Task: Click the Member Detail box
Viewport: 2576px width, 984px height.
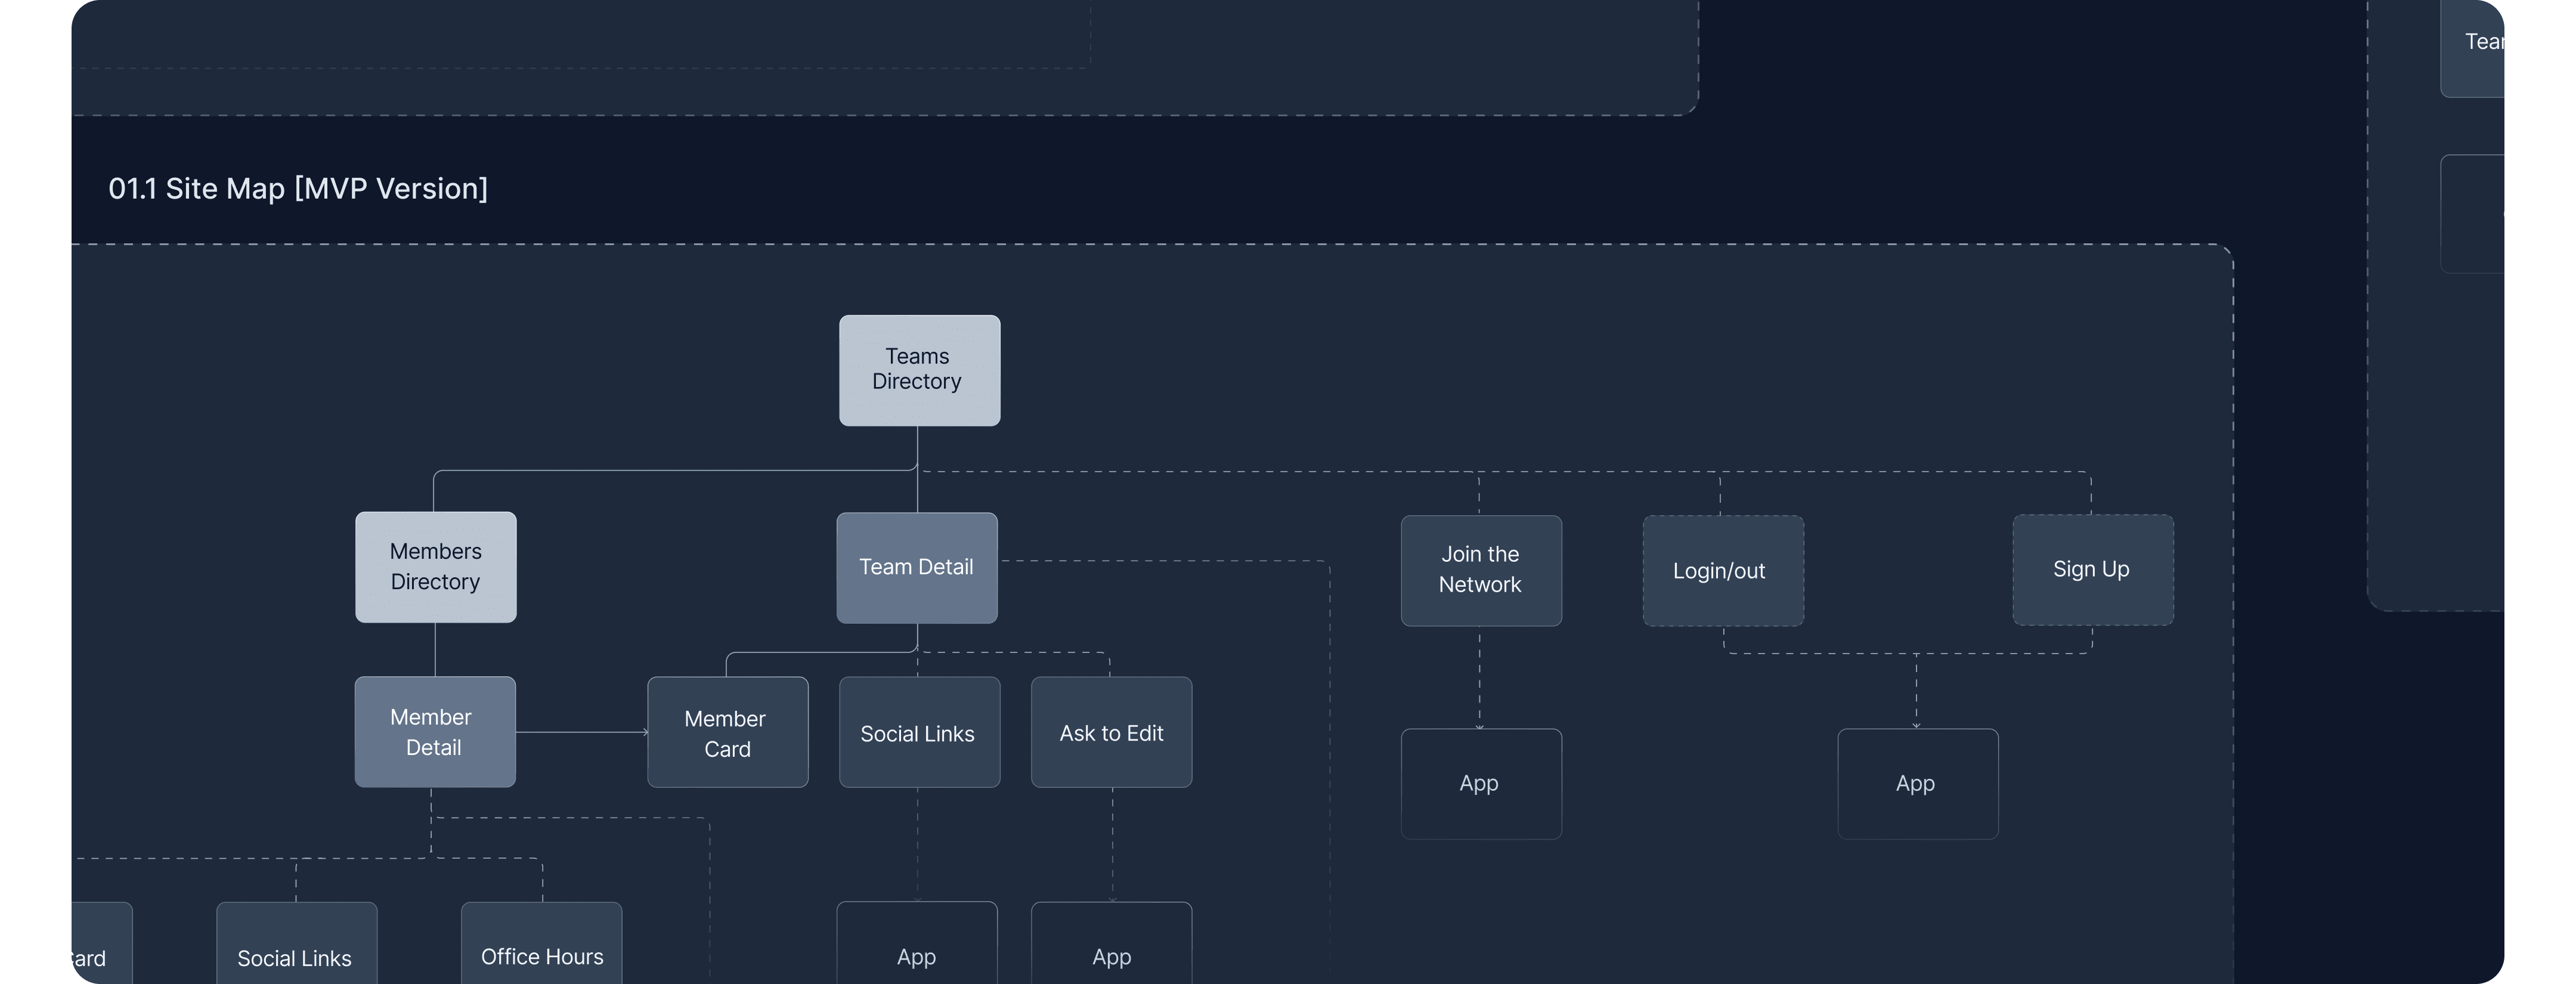Action: coord(434,732)
